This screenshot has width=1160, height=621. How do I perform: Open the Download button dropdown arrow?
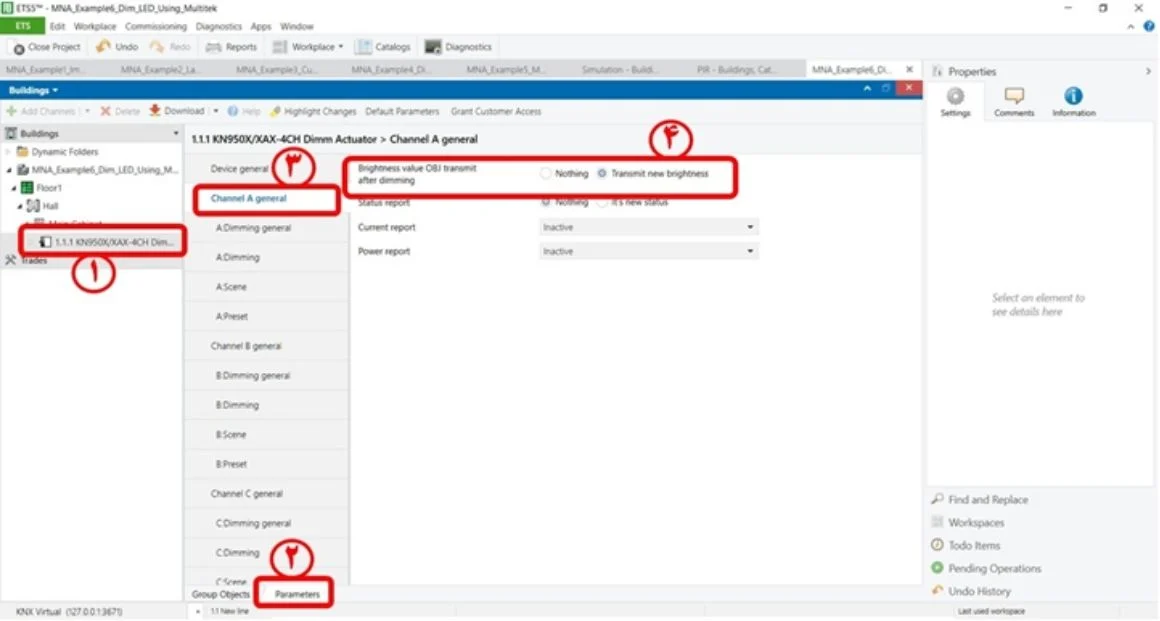(215, 111)
